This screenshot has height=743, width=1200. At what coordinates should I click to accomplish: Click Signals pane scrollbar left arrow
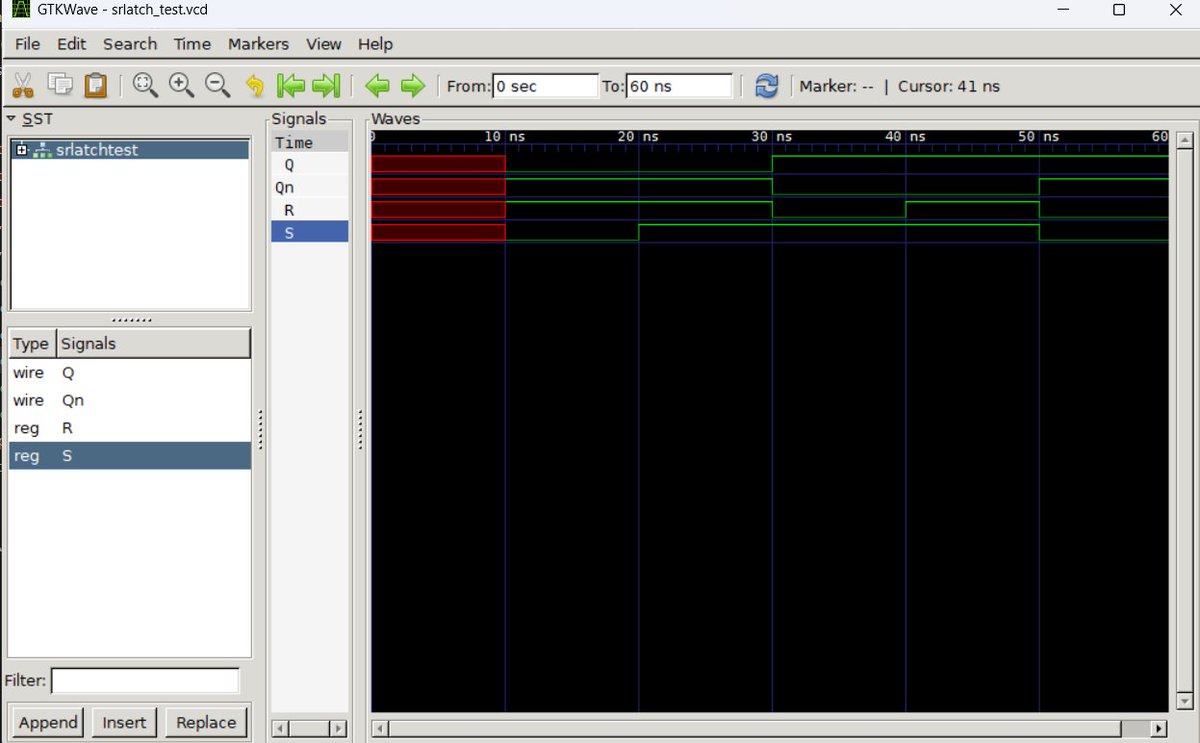[x=280, y=729]
